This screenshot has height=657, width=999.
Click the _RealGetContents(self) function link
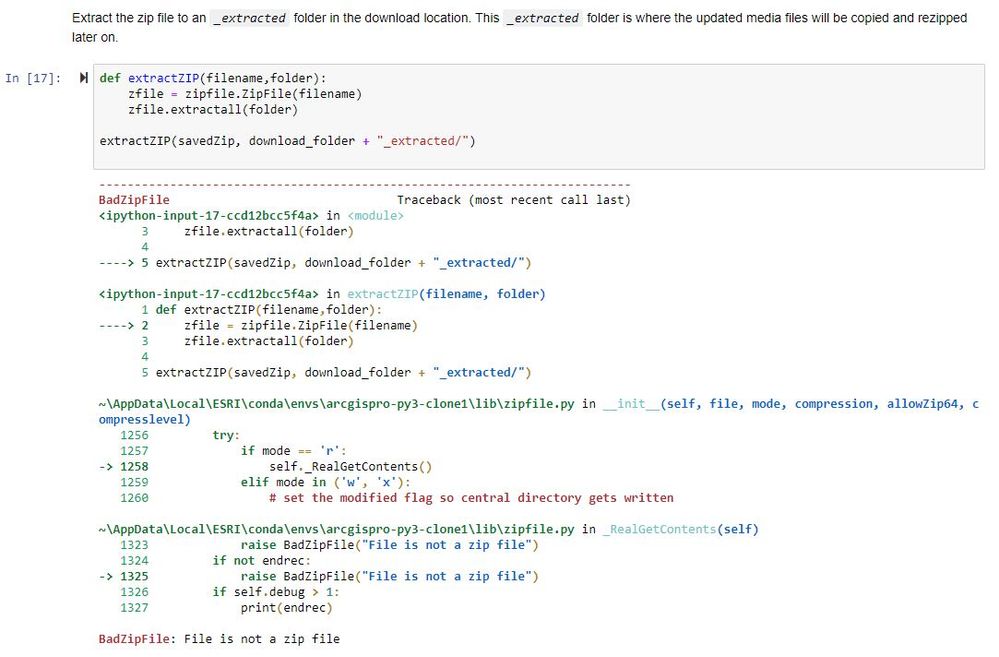(680, 529)
